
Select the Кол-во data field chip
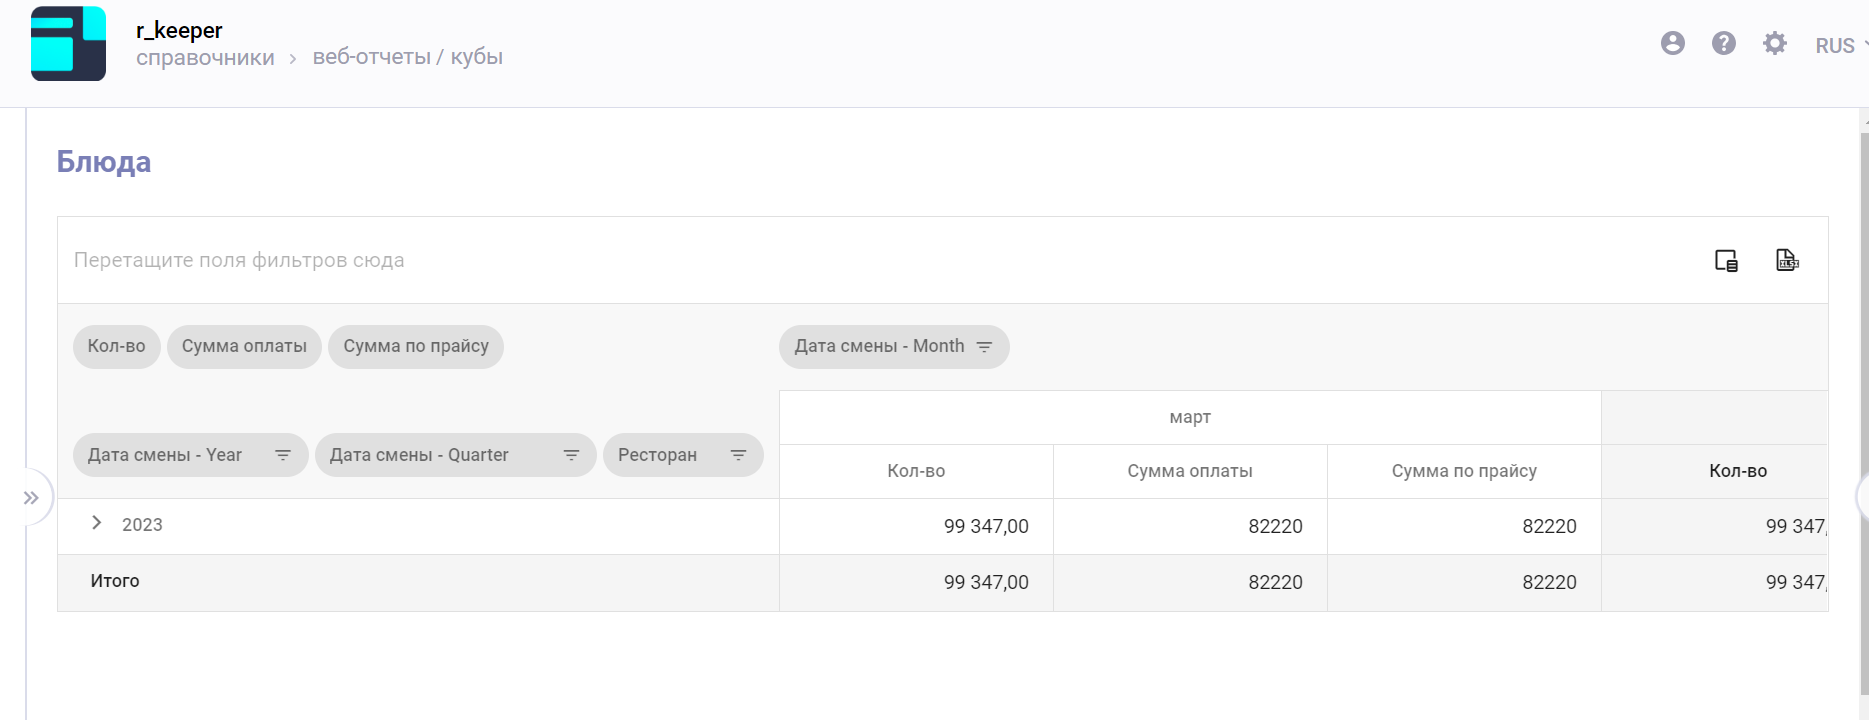(x=116, y=347)
